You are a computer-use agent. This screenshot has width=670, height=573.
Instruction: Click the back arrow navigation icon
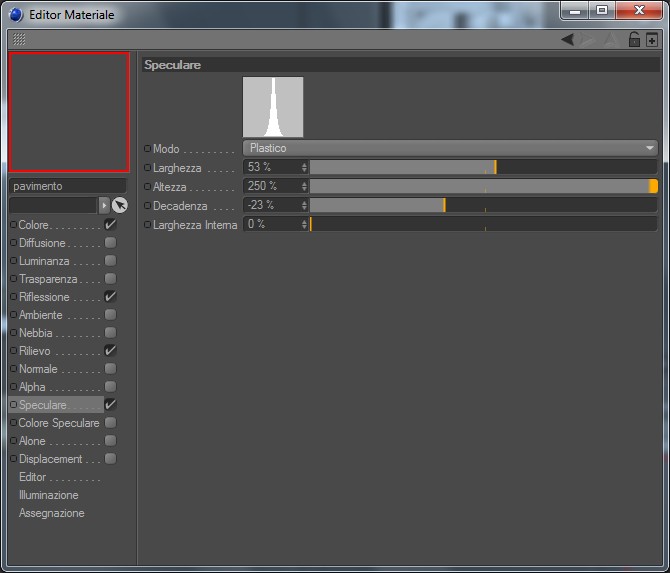point(567,40)
